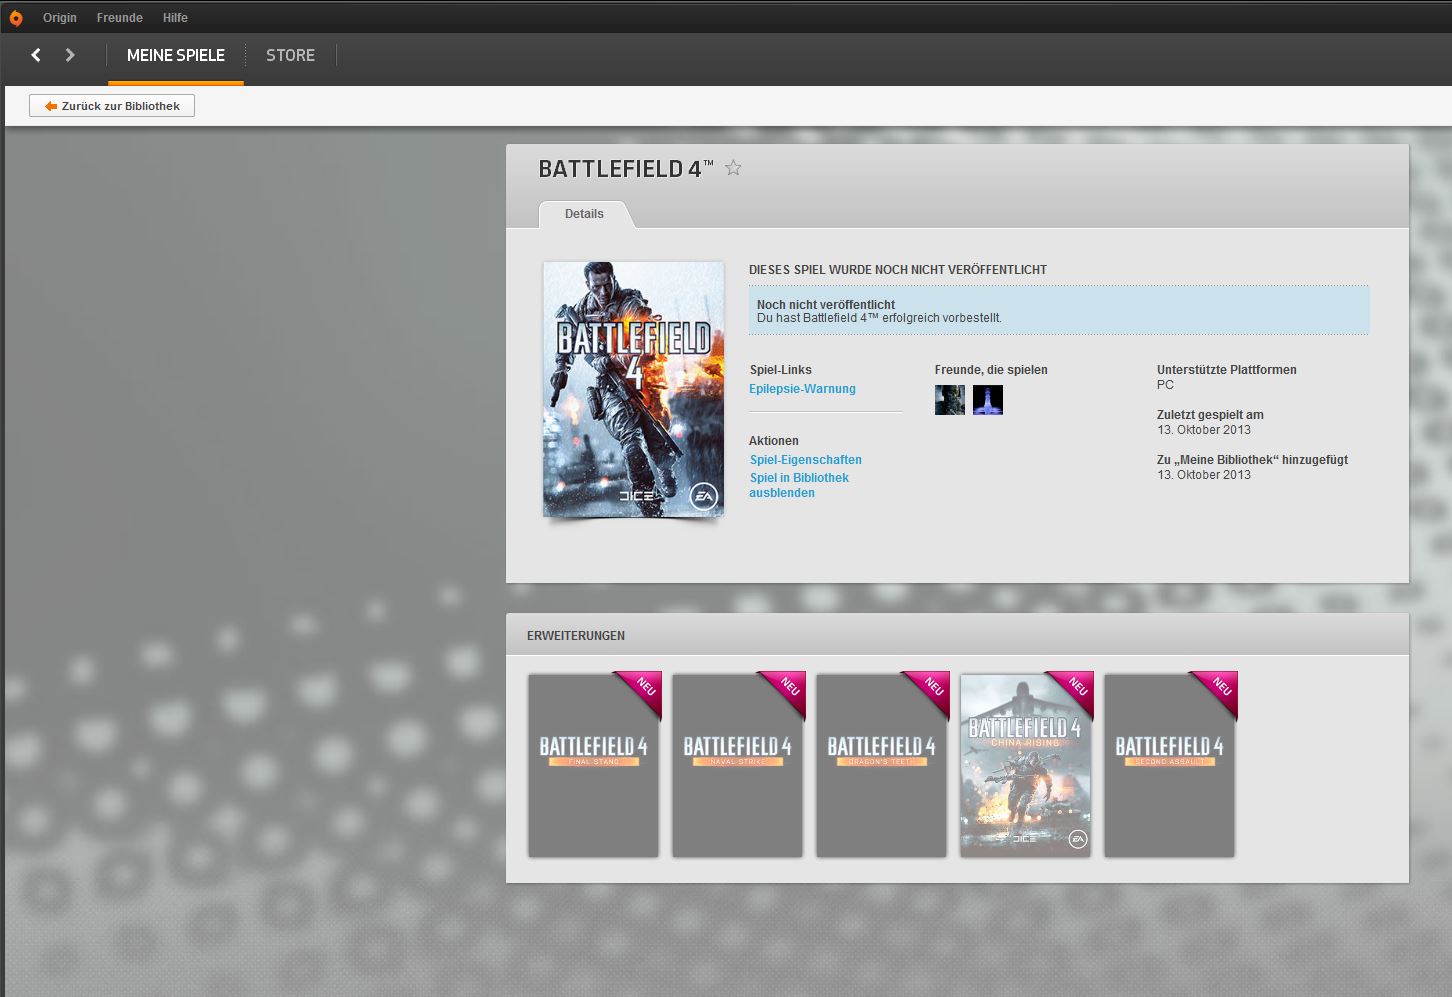
Task: Click Spiel in Bibliothek ausblenden link
Action: (799, 485)
